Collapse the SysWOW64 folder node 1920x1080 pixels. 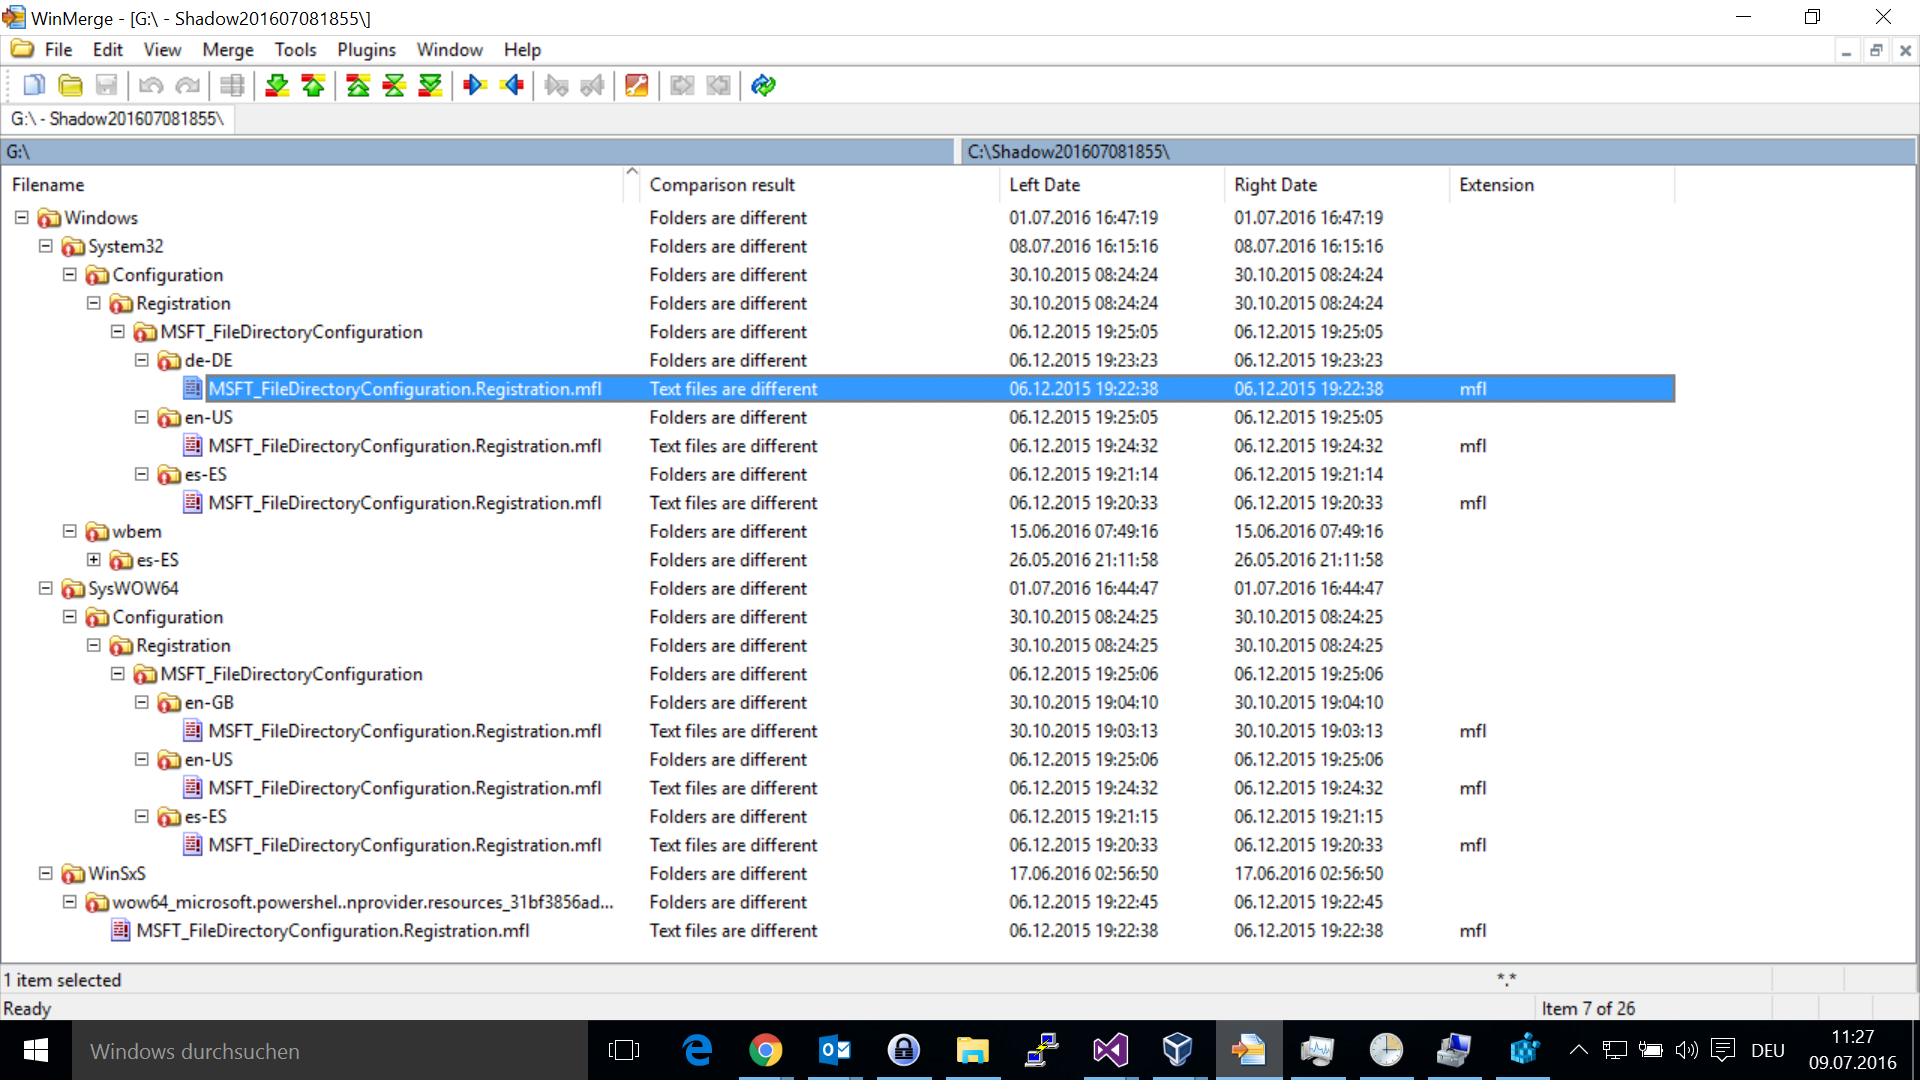point(45,588)
